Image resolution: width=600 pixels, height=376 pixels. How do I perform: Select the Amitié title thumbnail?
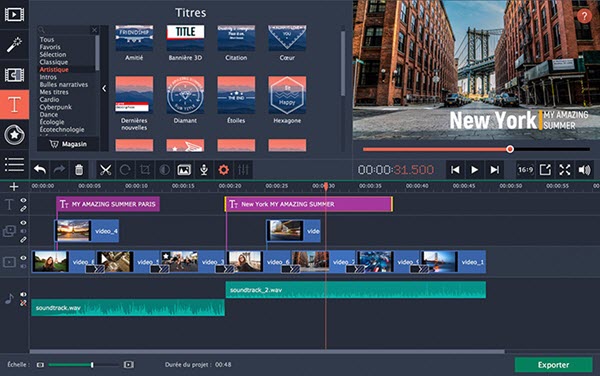tap(134, 38)
